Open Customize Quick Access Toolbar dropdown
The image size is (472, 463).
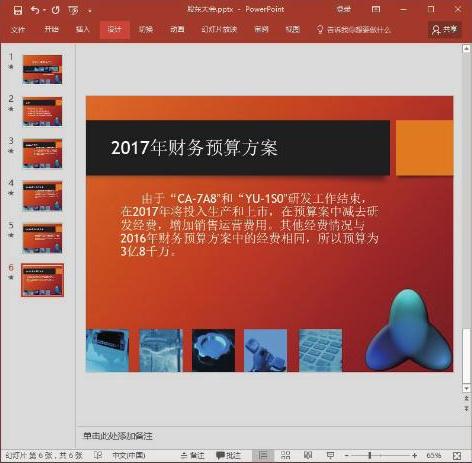(x=90, y=11)
